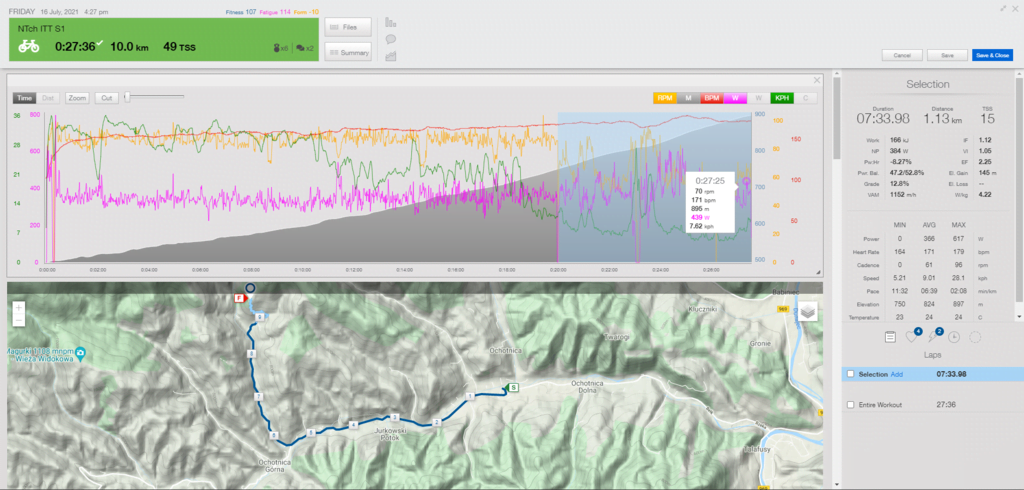The image size is (1024, 490).
Task: Check the Selection lap checkbox
Action: pos(850,373)
